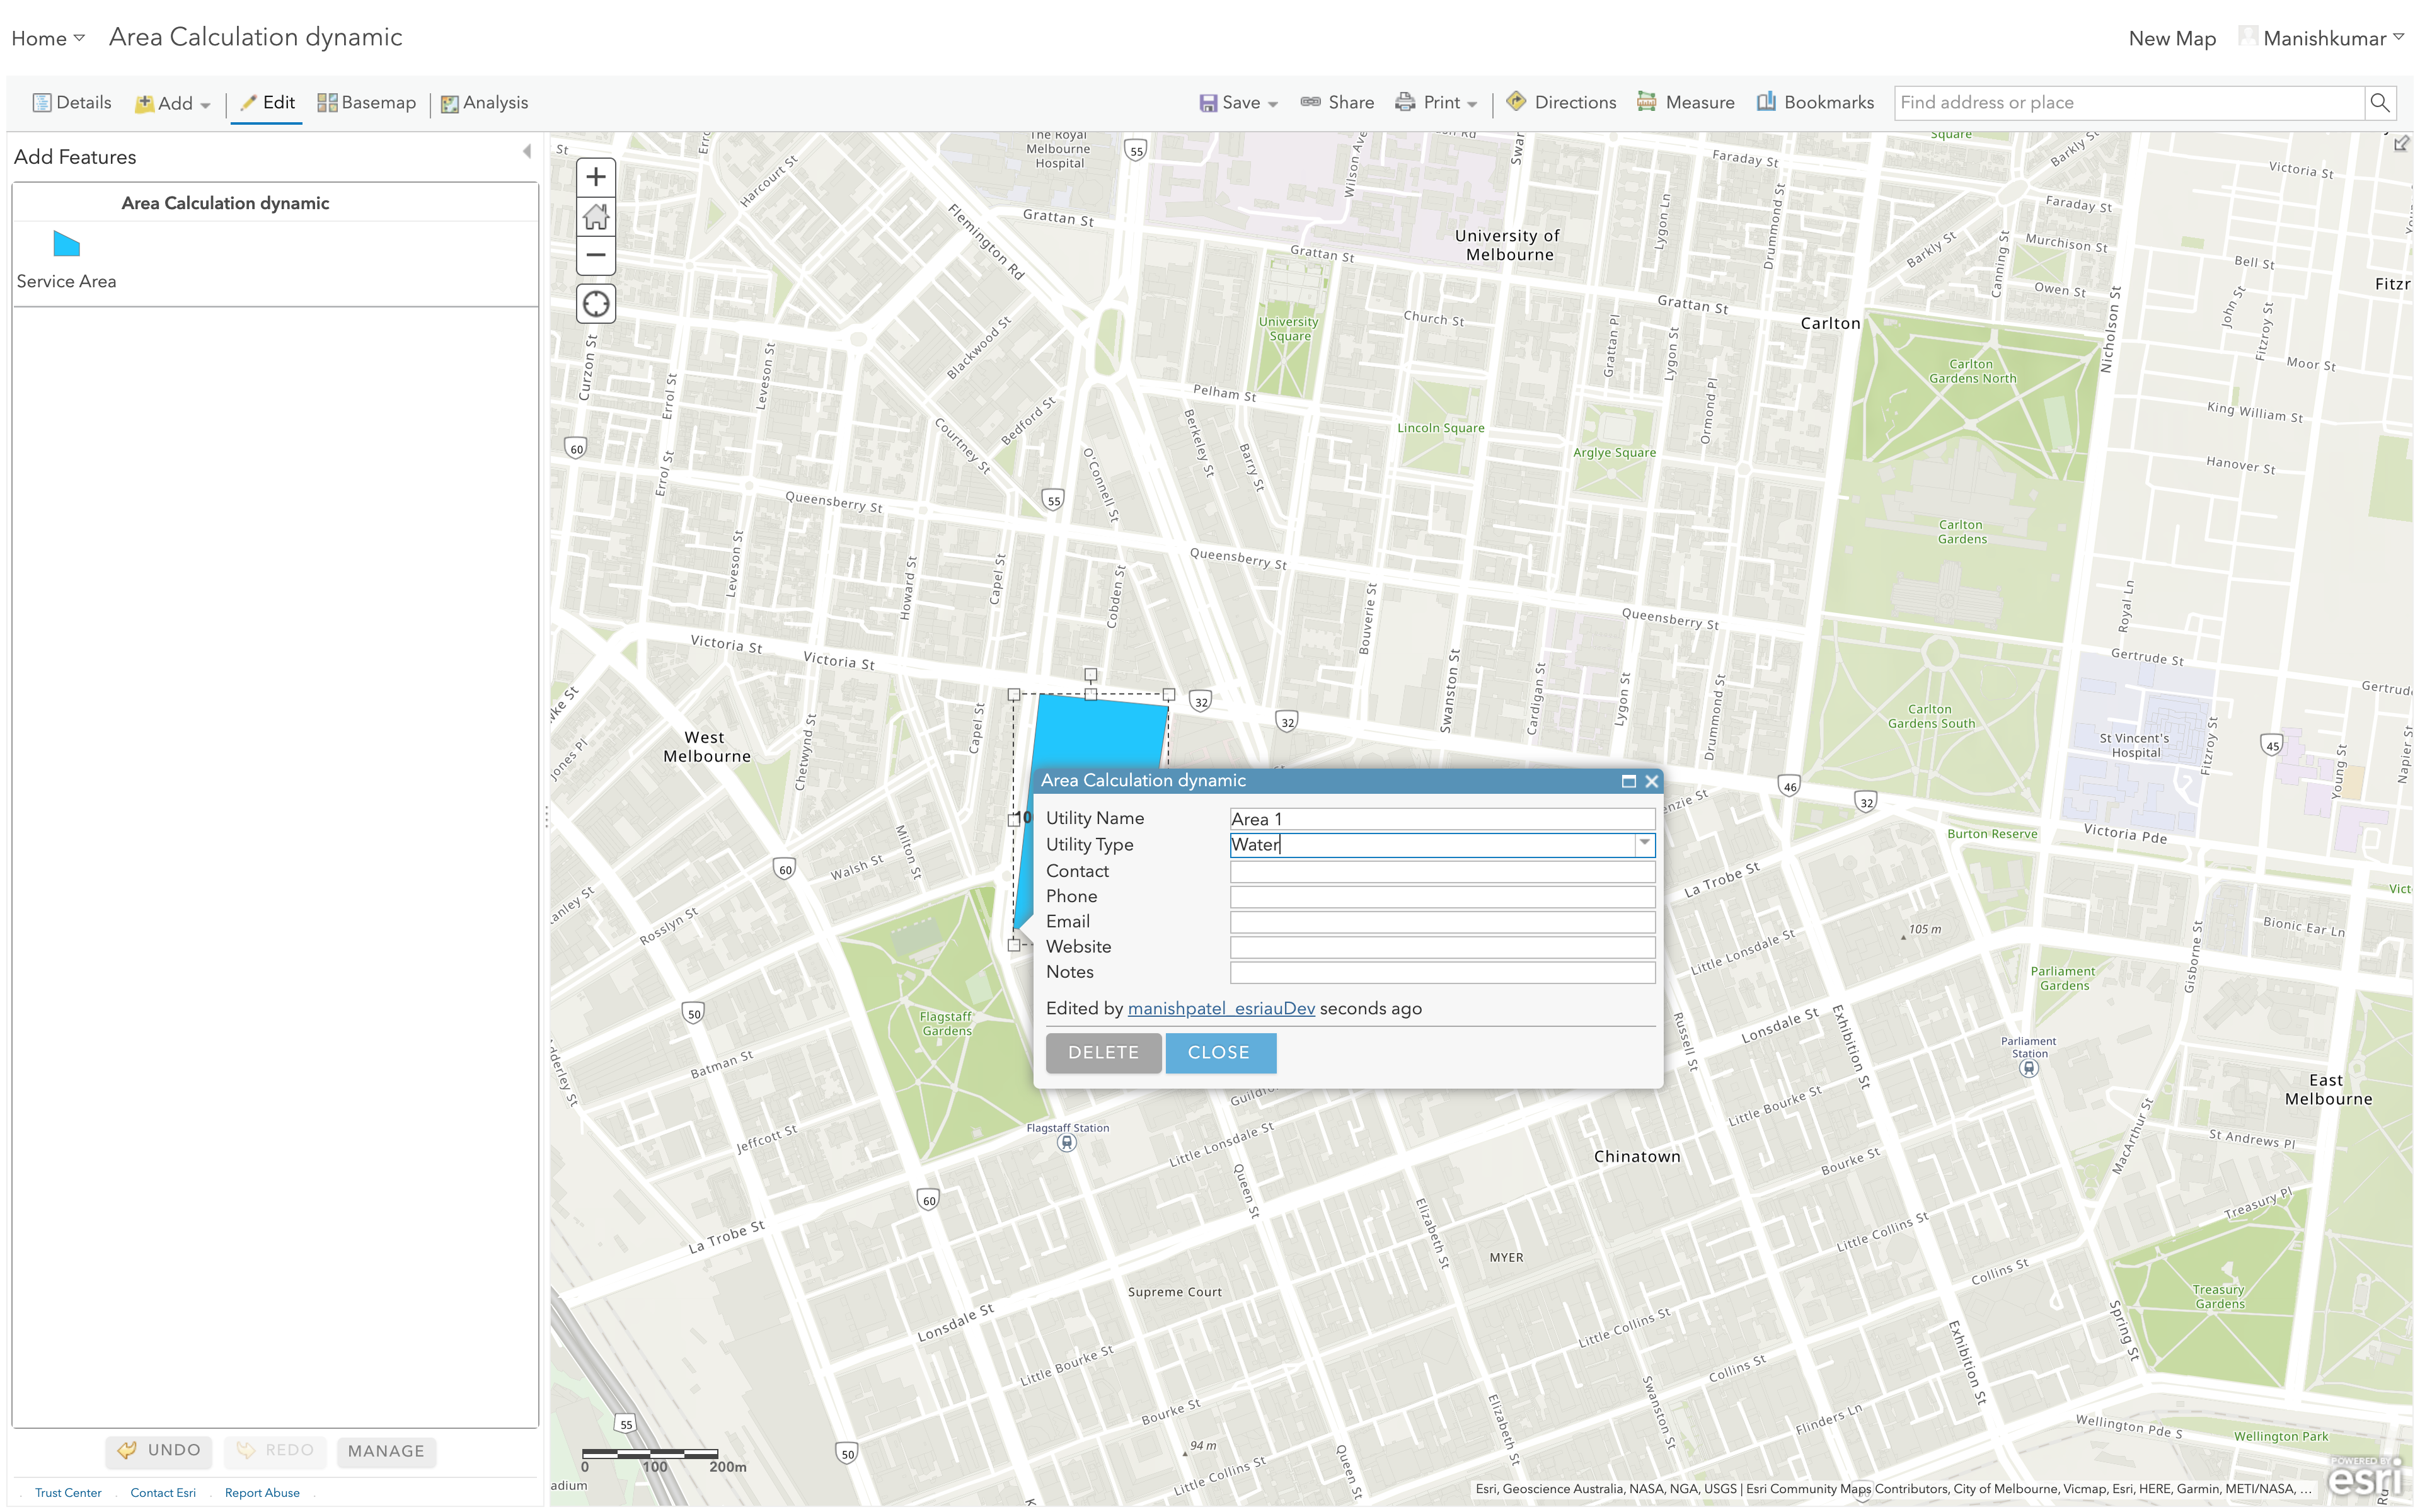Click the CLOSE button in dialog
This screenshot has width=2420, height=1512.
pyautogui.click(x=1219, y=1052)
